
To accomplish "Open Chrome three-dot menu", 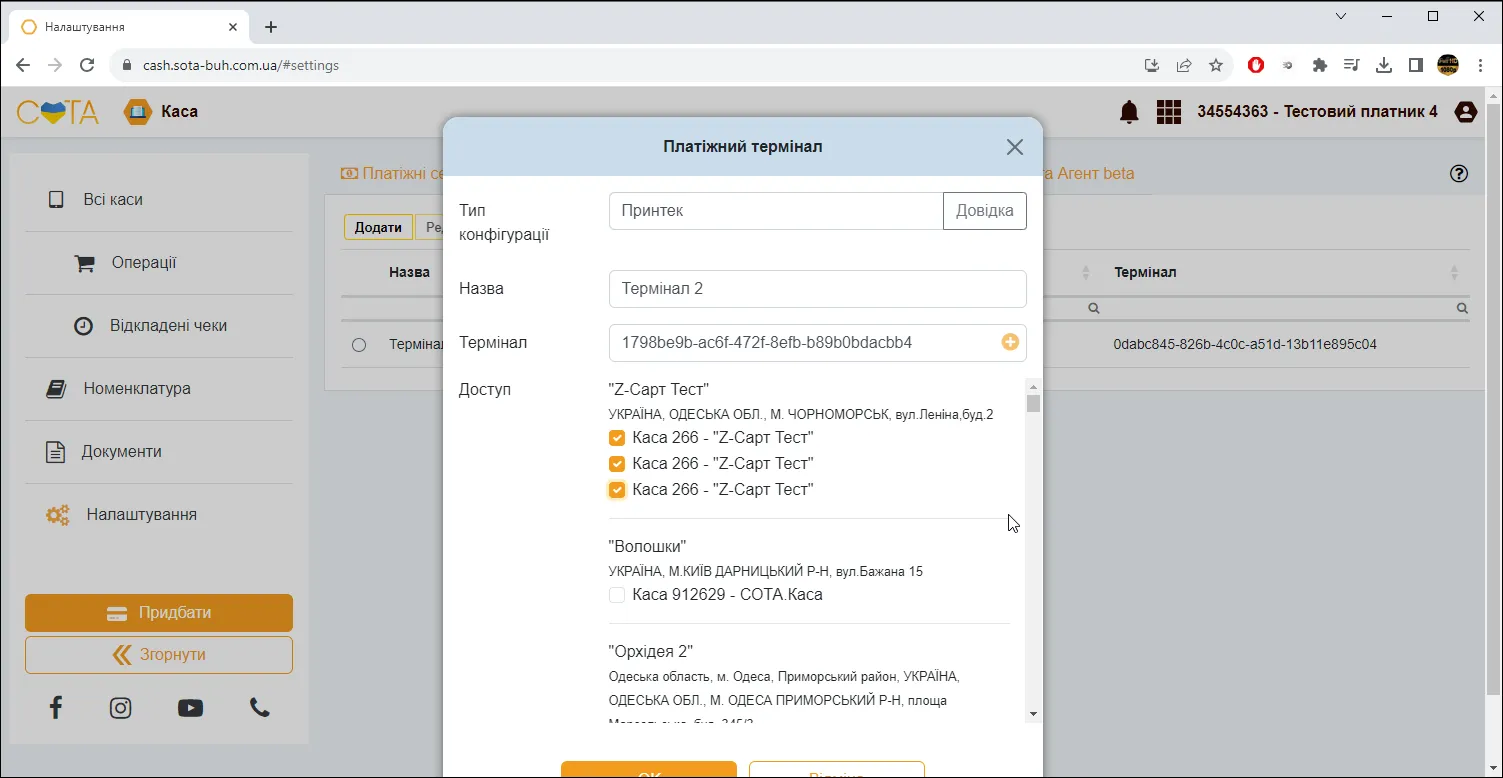I will coord(1481,65).
